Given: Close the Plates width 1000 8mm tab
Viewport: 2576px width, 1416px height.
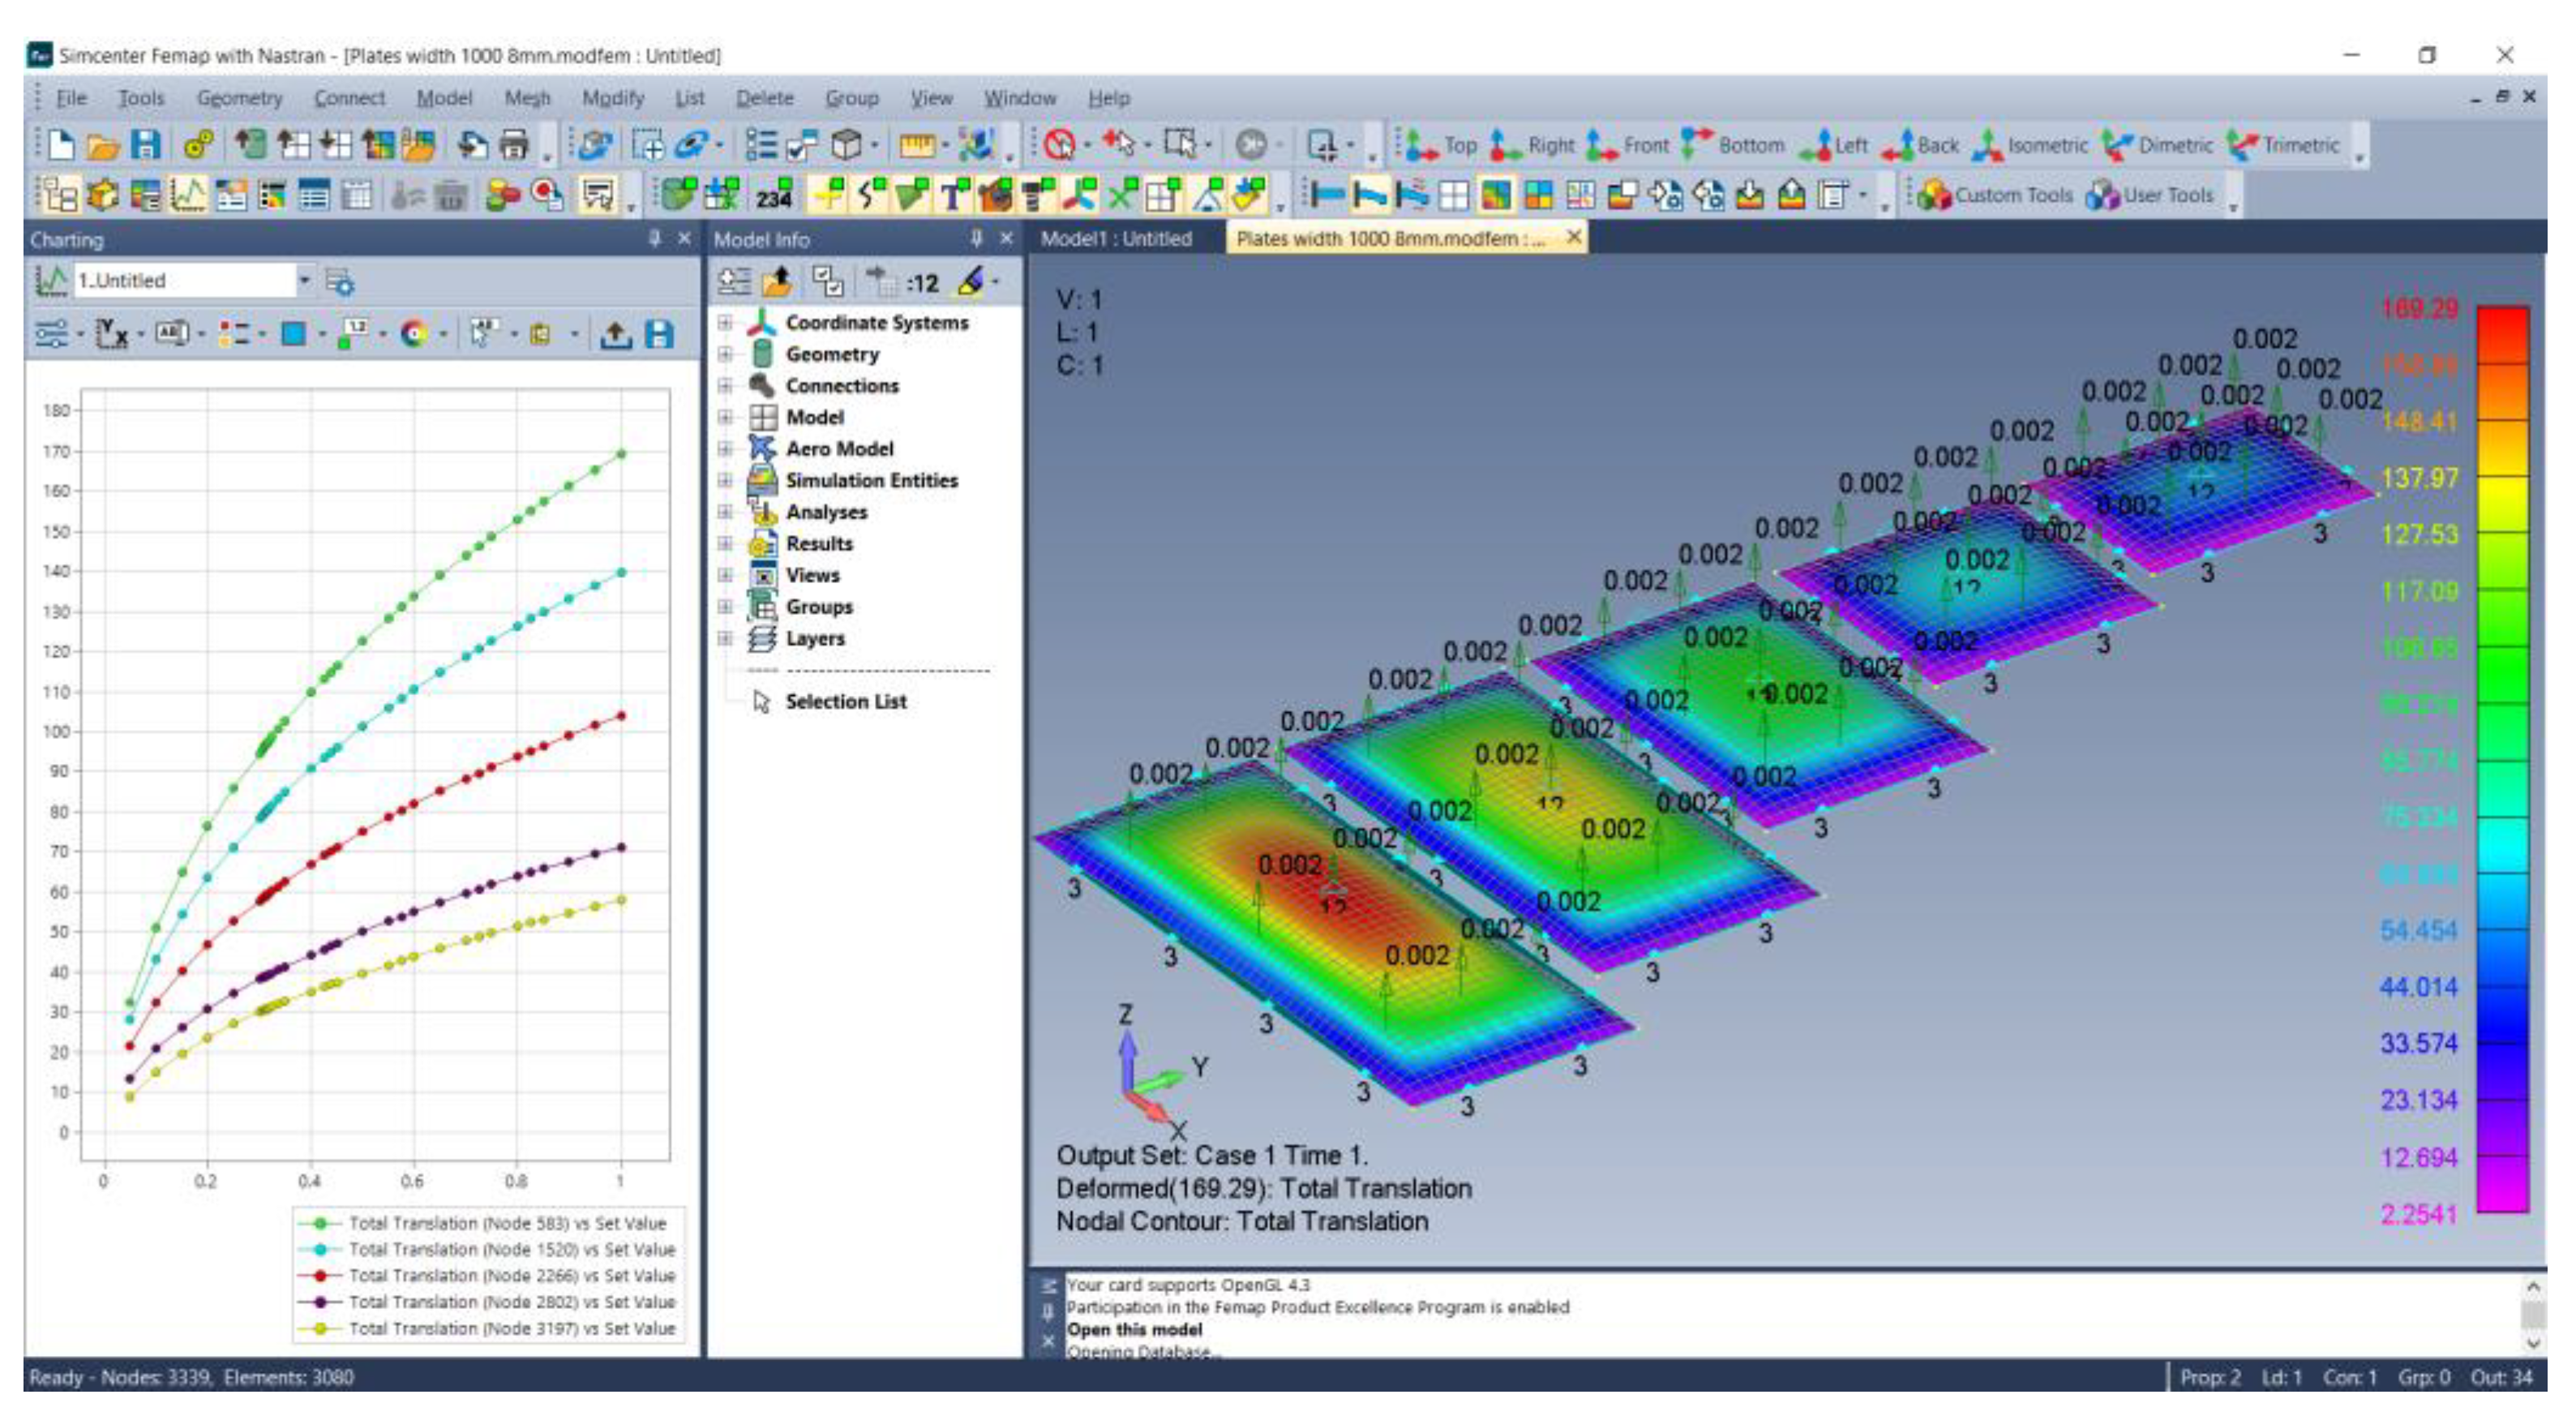Looking at the screenshot, I should pos(1573,237).
